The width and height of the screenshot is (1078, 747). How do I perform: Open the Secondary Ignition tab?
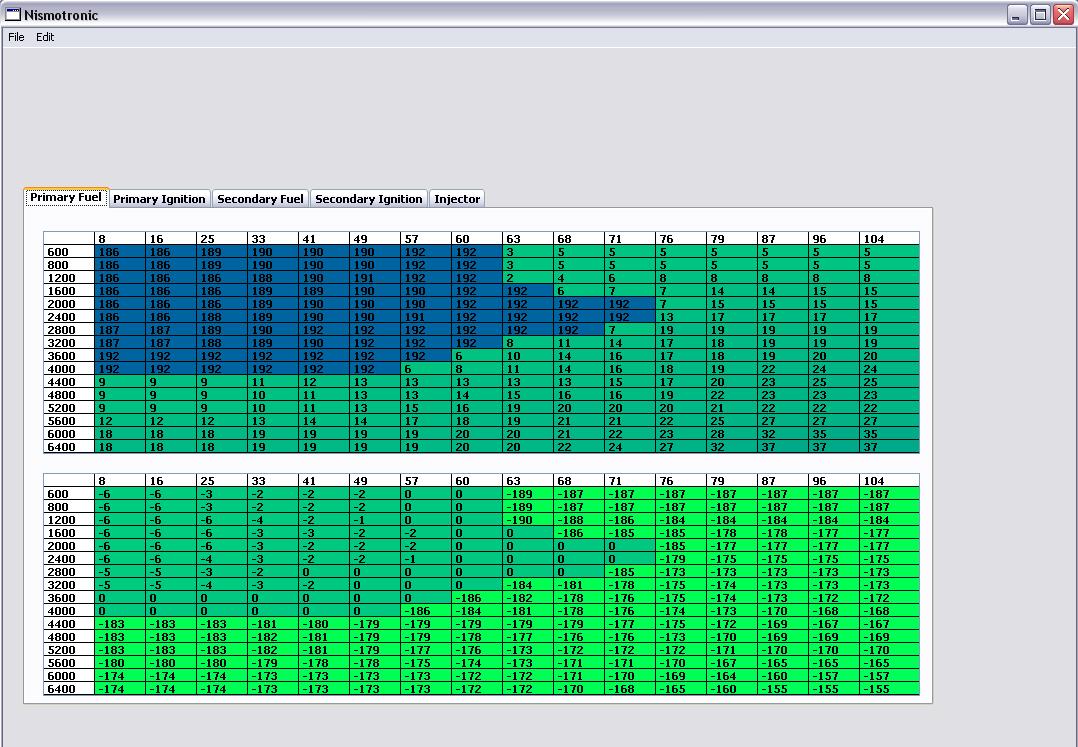(368, 199)
